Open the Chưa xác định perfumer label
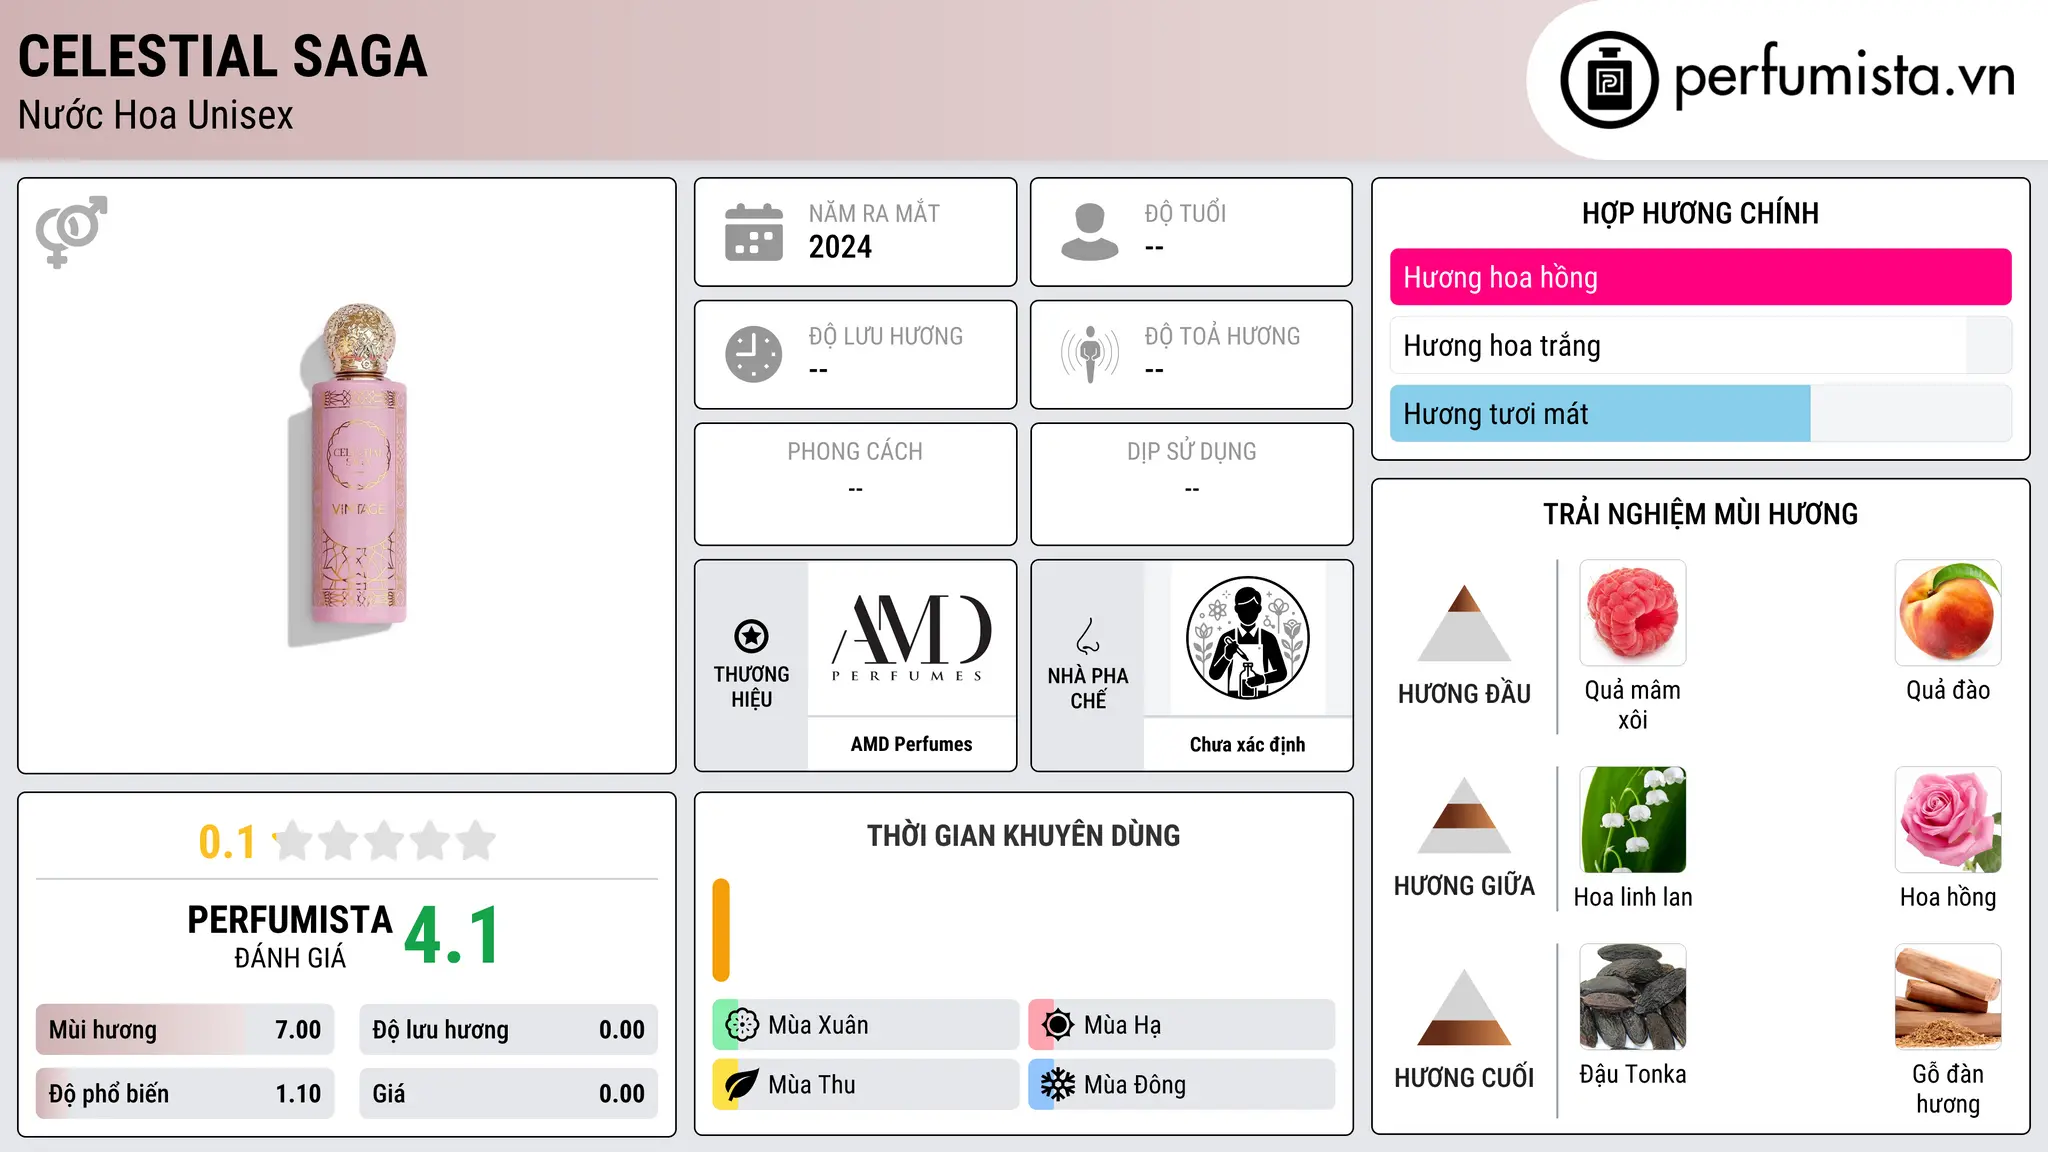2048x1152 pixels. (x=1247, y=744)
